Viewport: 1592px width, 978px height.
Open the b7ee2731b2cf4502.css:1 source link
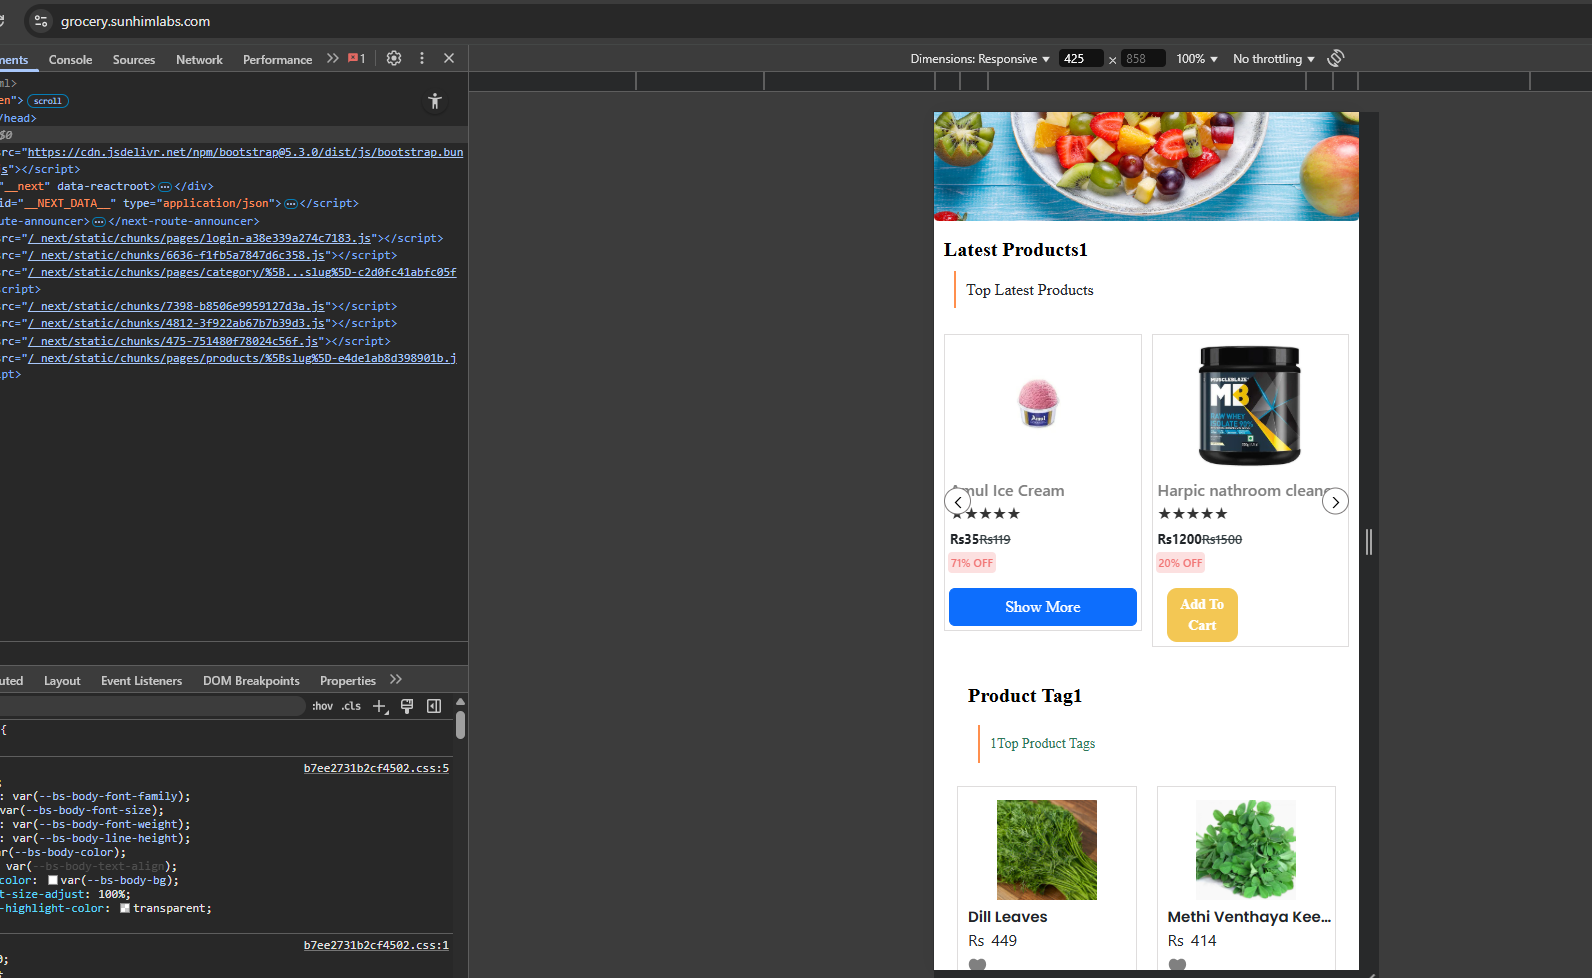point(376,945)
